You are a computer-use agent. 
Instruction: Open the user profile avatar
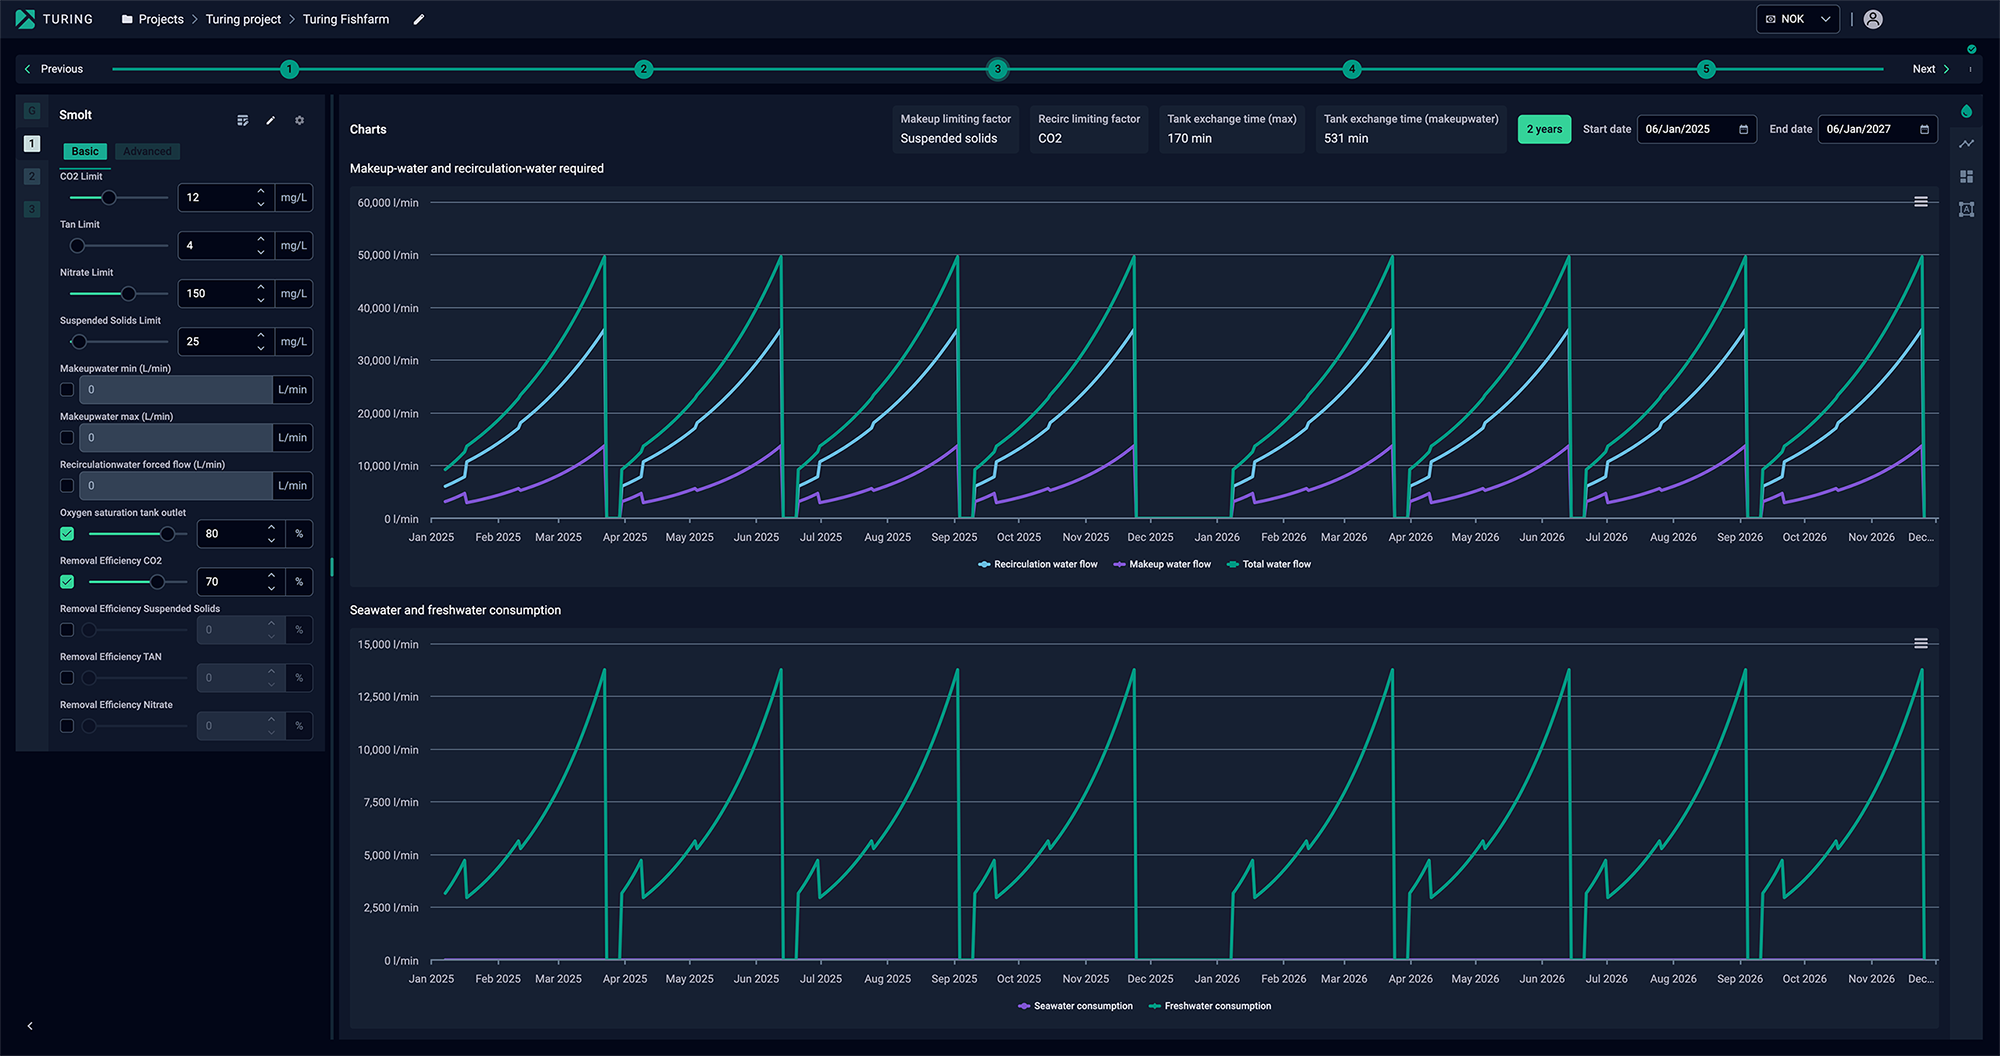pos(1873,19)
